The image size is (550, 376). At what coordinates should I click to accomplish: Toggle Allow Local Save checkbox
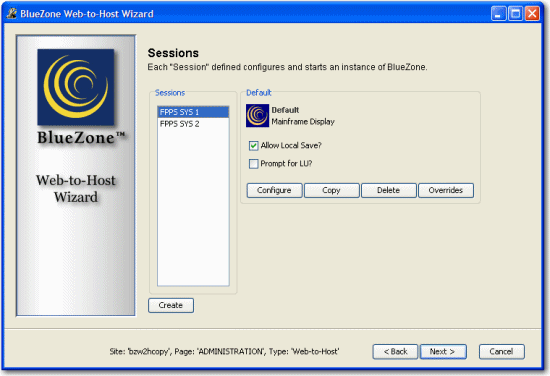pos(253,146)
